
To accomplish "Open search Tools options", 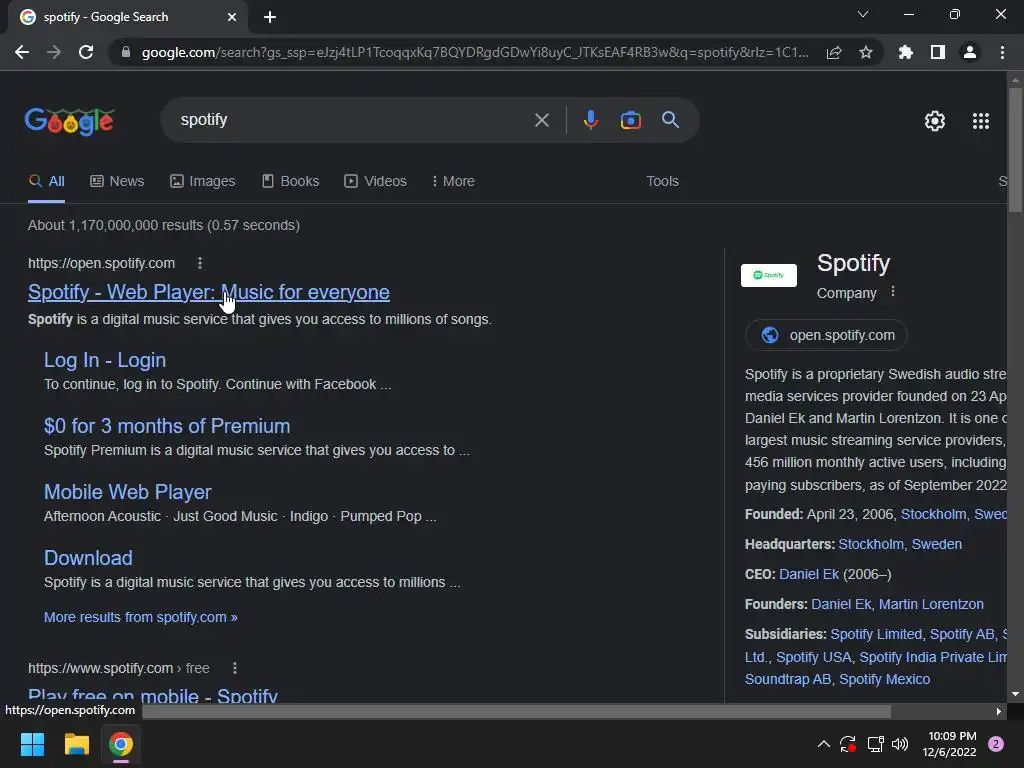I will [x=662, y=181].
